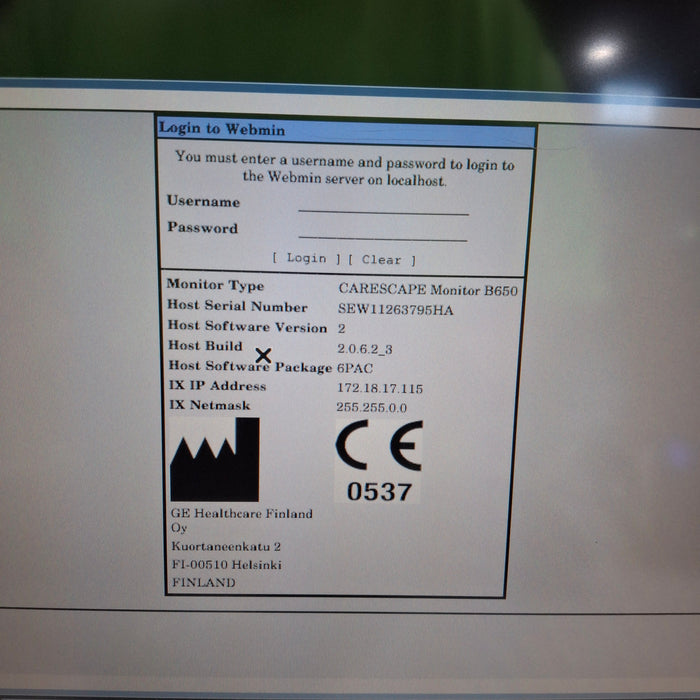Click the CE certification mark
The height and width of the screenshot is (700, 700).
point(379,446)
